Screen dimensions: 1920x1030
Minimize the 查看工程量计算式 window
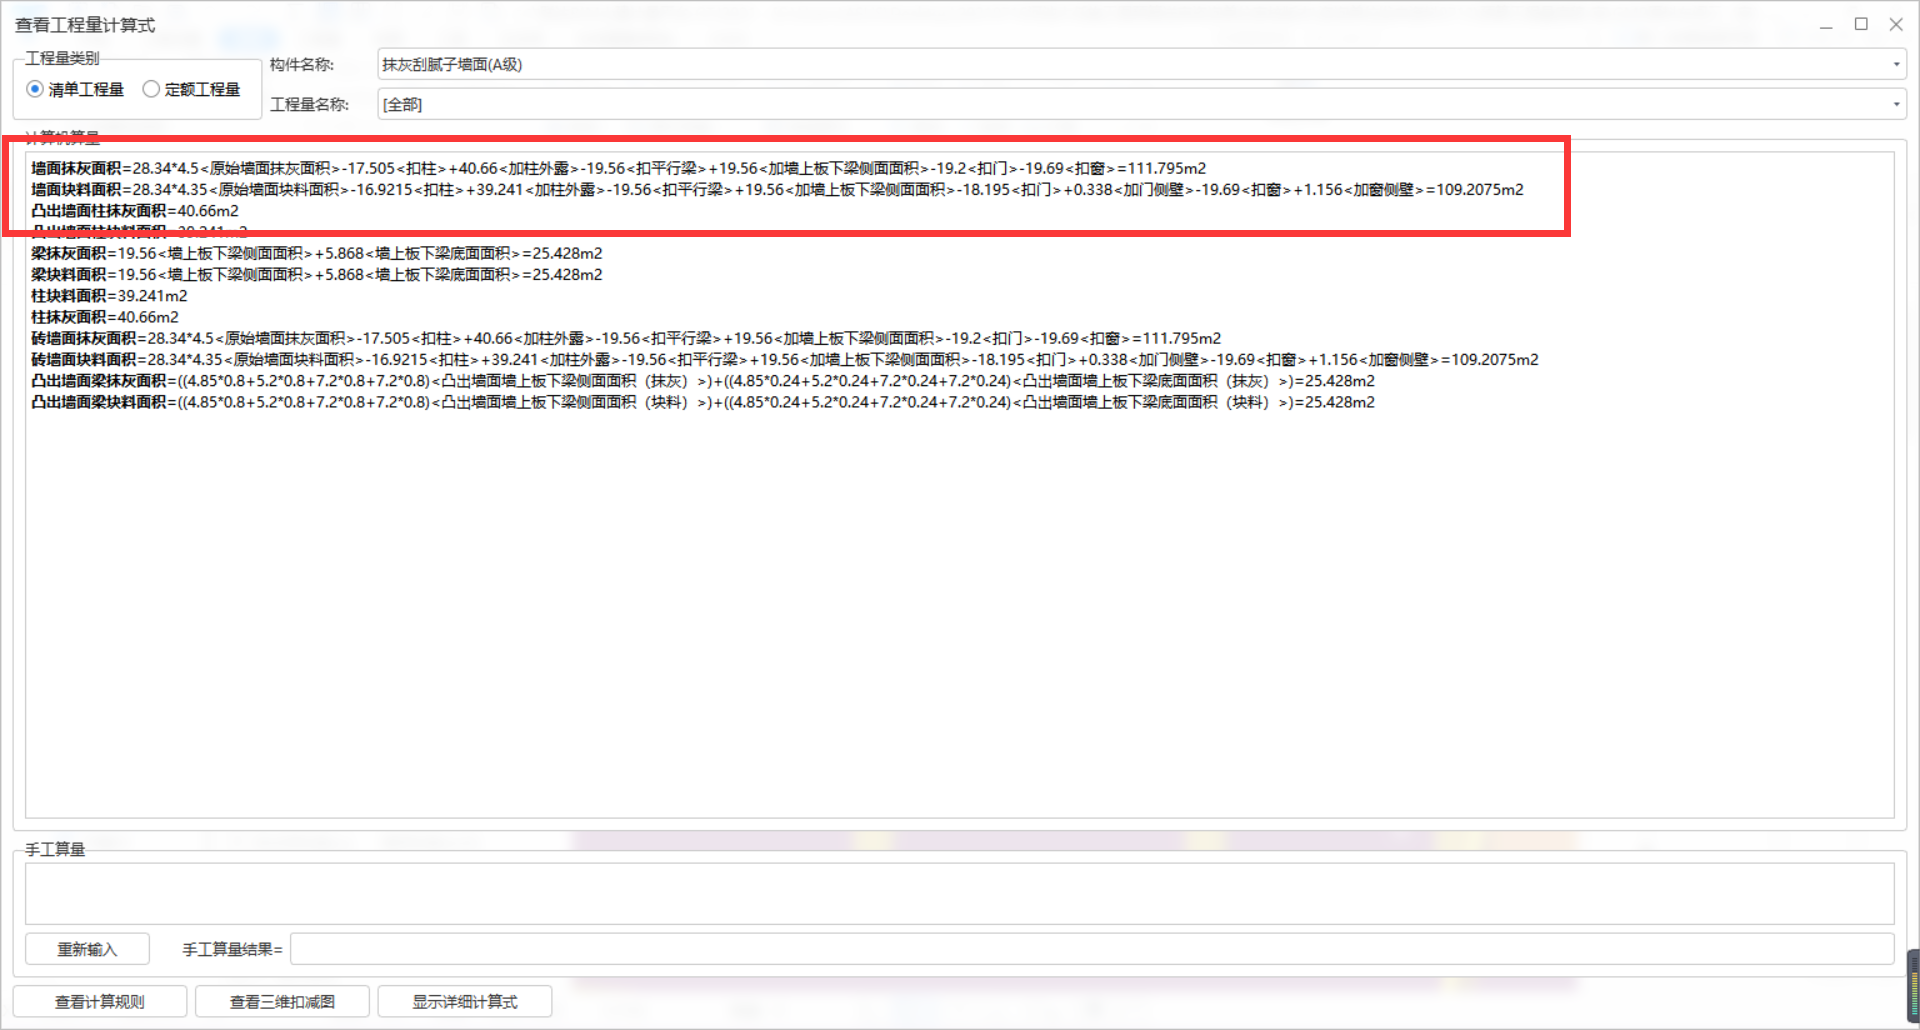click(x=1826, y=25)
